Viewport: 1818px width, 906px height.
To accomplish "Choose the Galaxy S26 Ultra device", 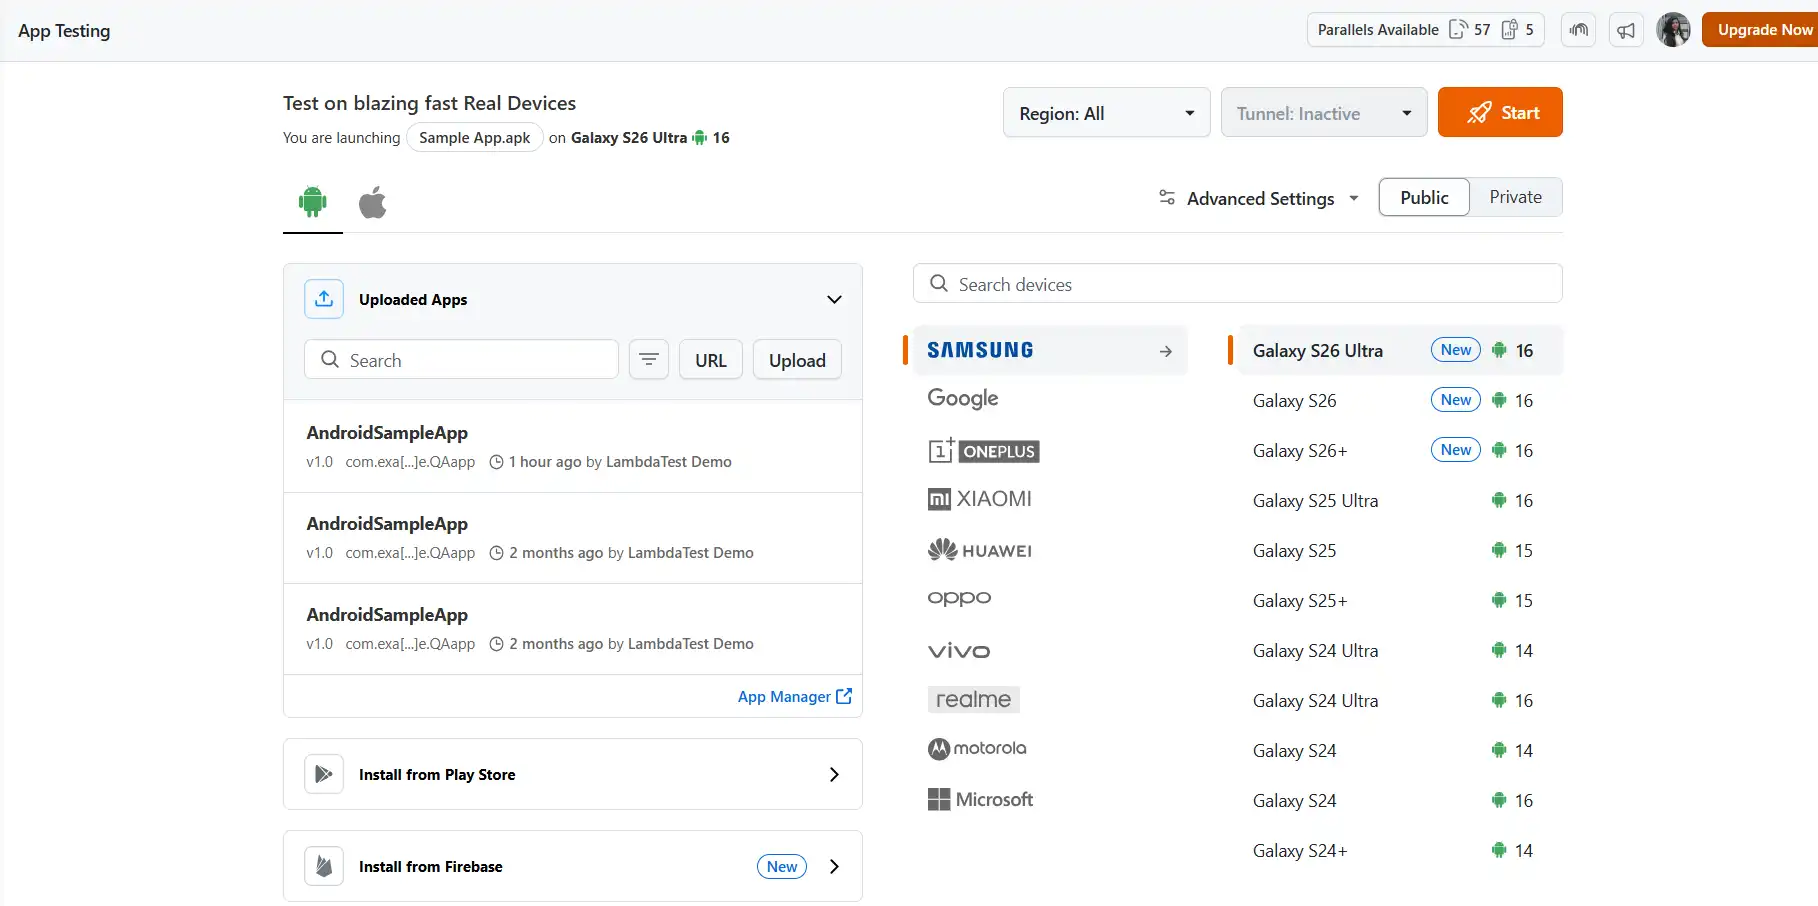I will pos(1400,350).
